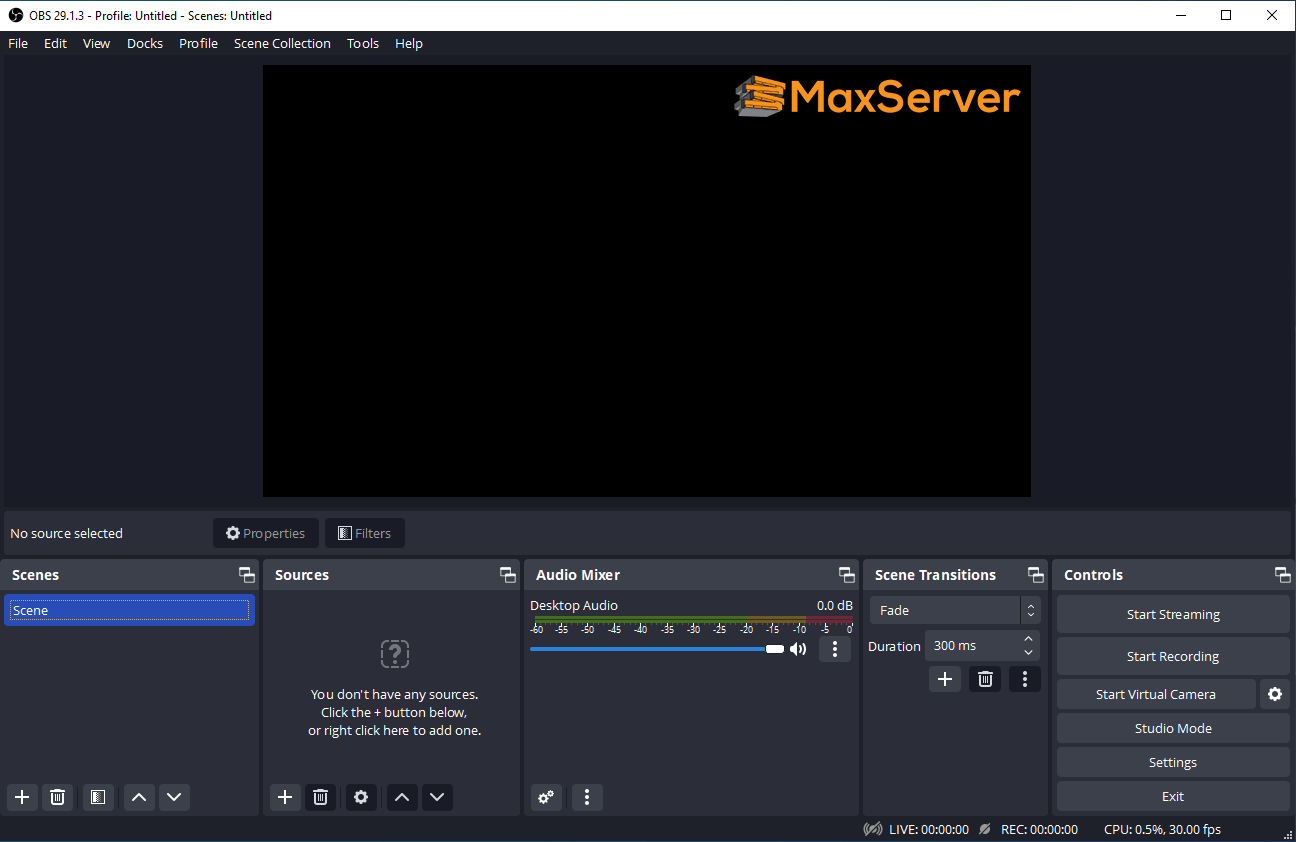The height and width of the screenshot is (842, 1296).
Task: Add a new scene with plus icon
Action: (x=22, y=797)
